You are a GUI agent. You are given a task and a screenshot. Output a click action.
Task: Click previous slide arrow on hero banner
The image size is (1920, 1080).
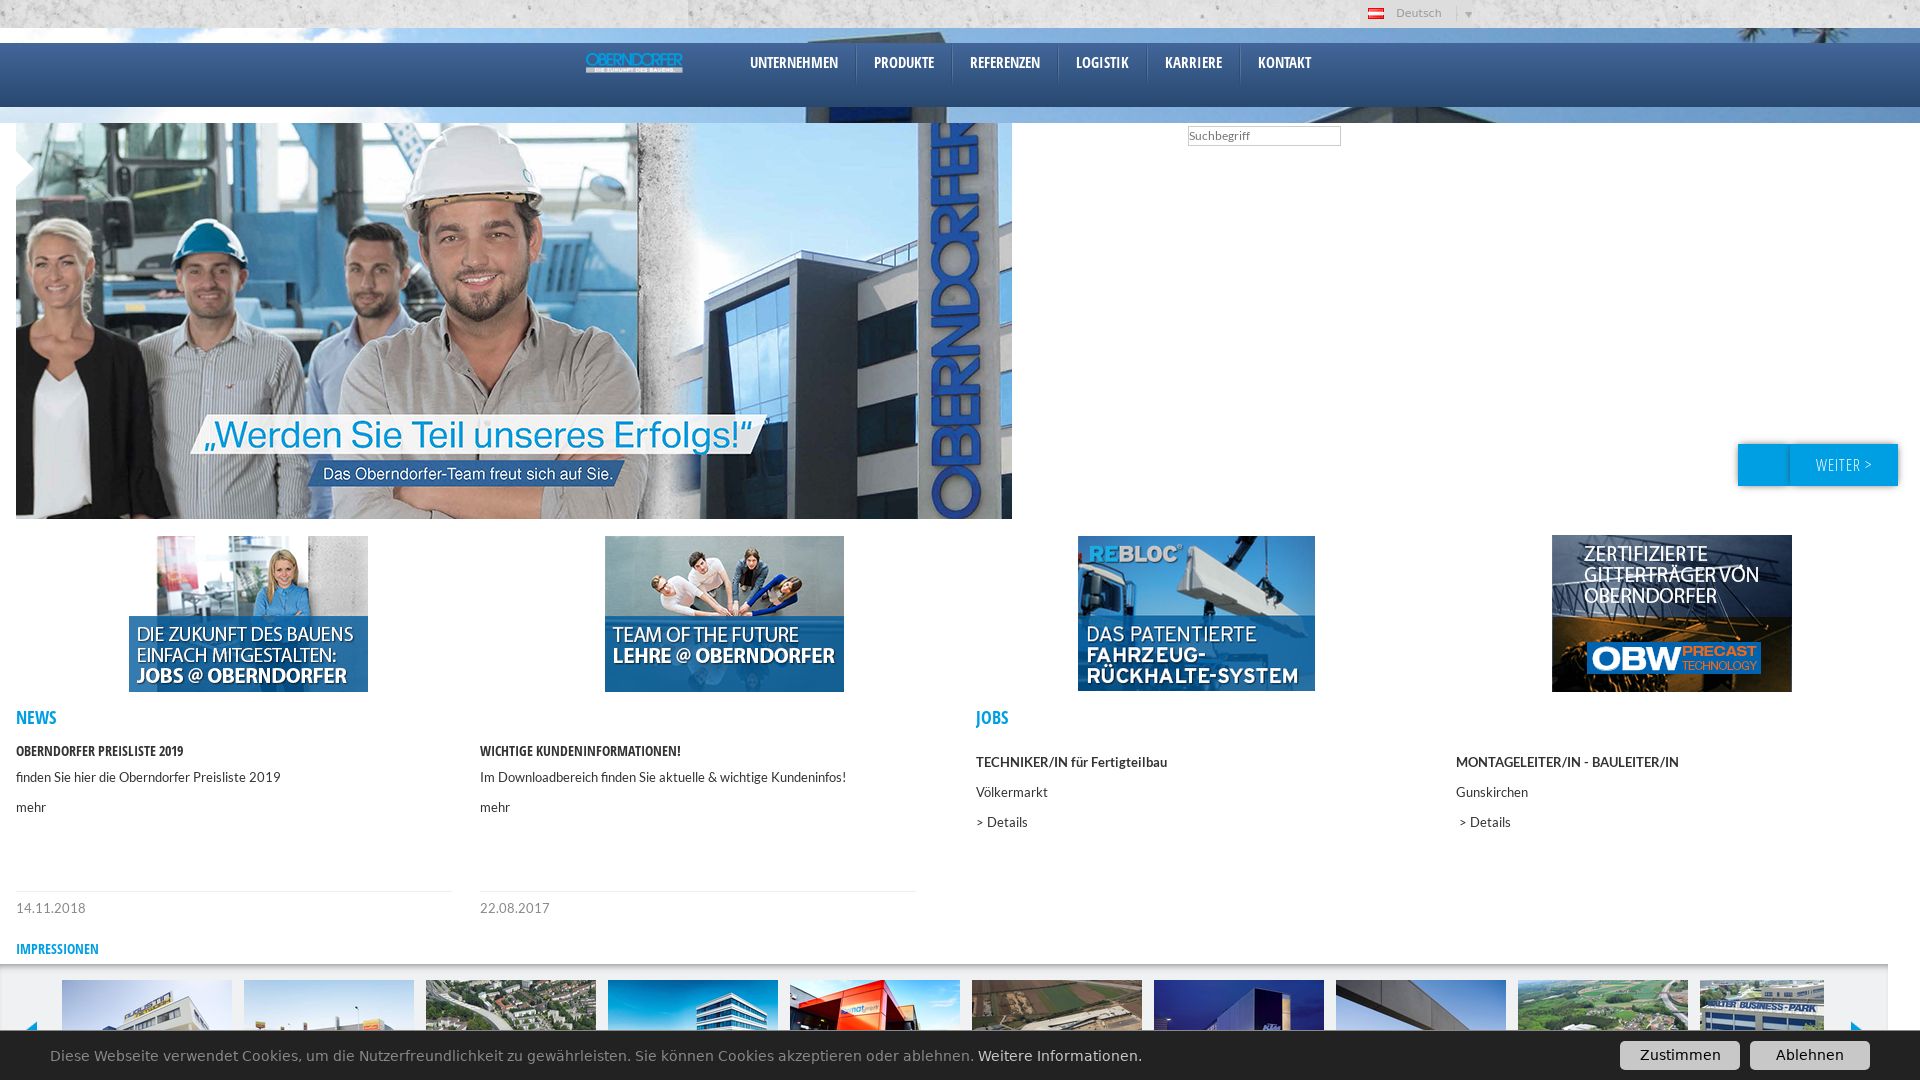24,171
